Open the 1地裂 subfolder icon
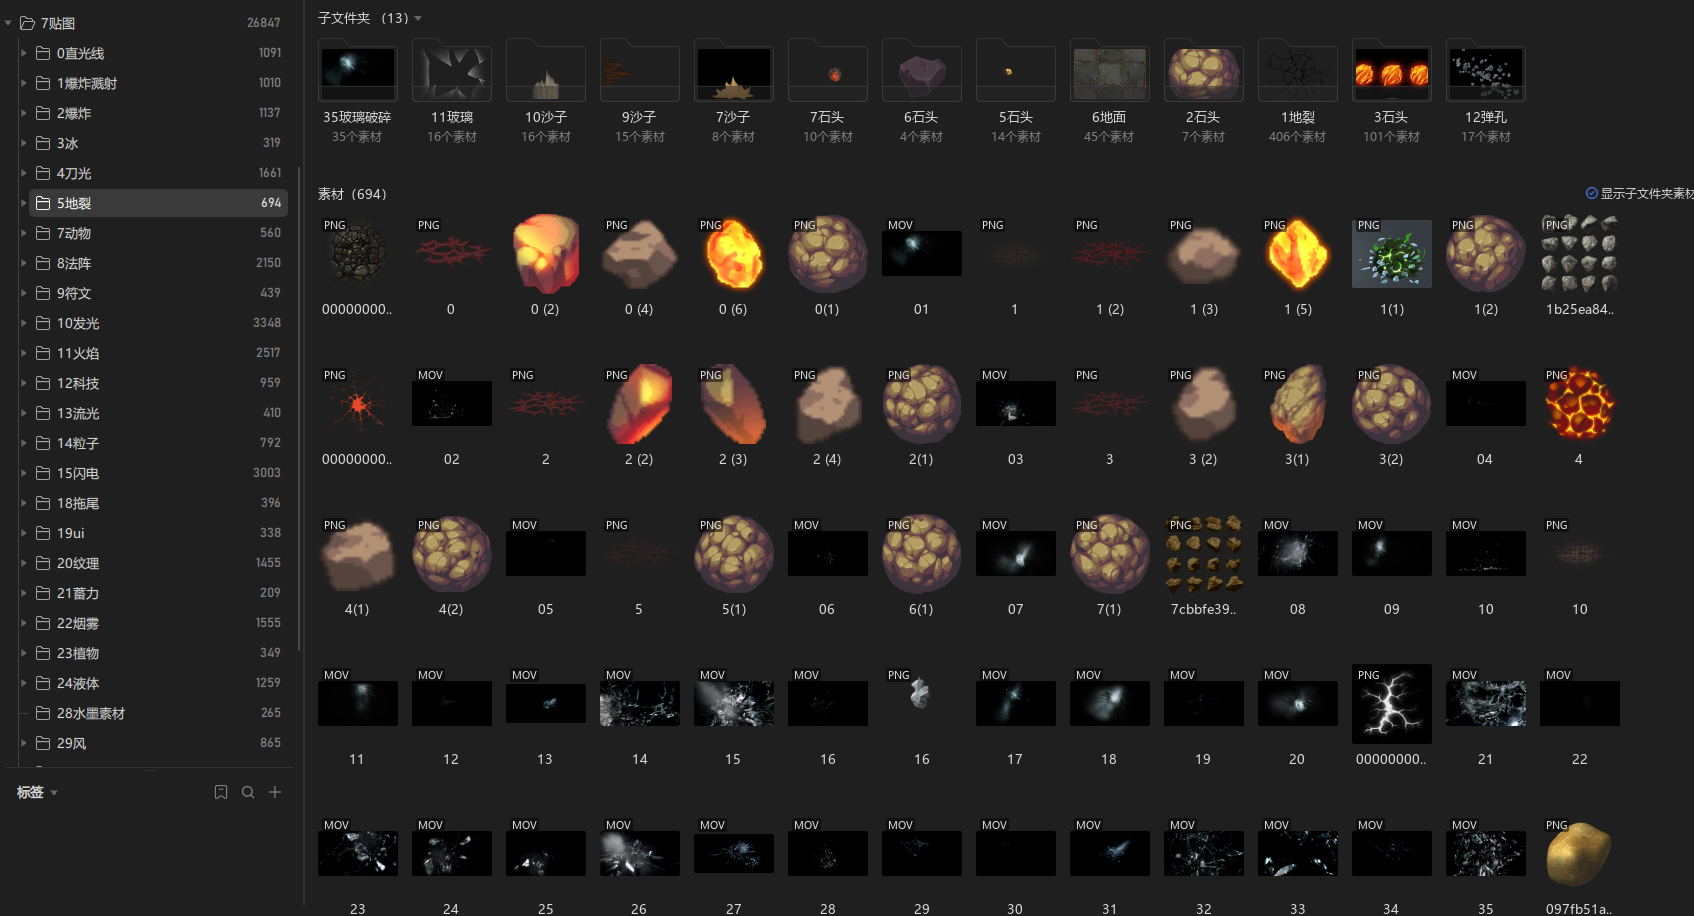Screen dimensions: 1694x916 (x=1297, y=70)
